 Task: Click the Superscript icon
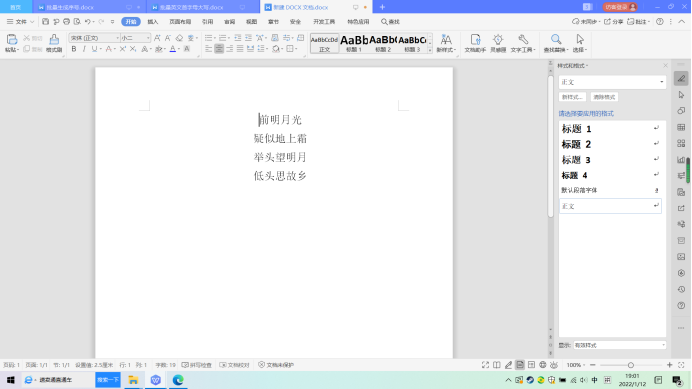tap(123, 49)
